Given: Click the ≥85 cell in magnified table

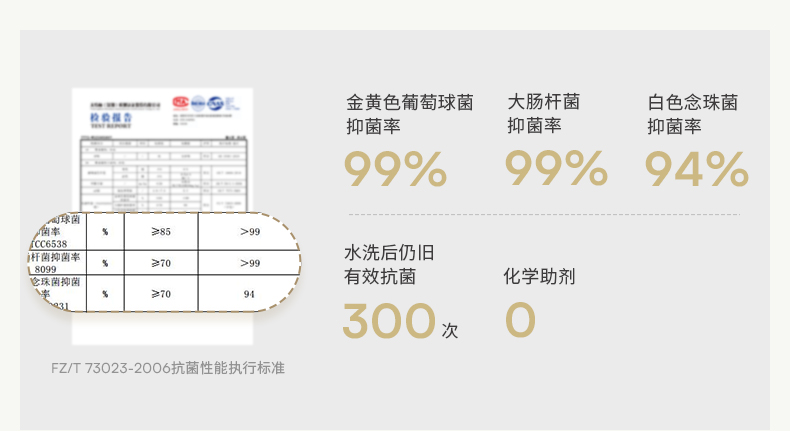Looking at the screenshot, I should (160, 232).
